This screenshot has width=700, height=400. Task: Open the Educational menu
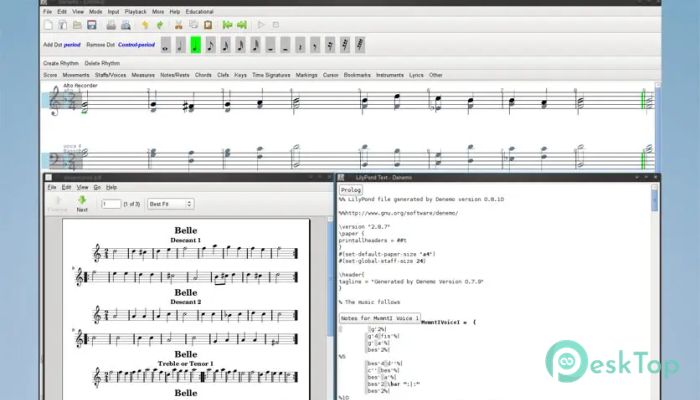click(199, 12)
